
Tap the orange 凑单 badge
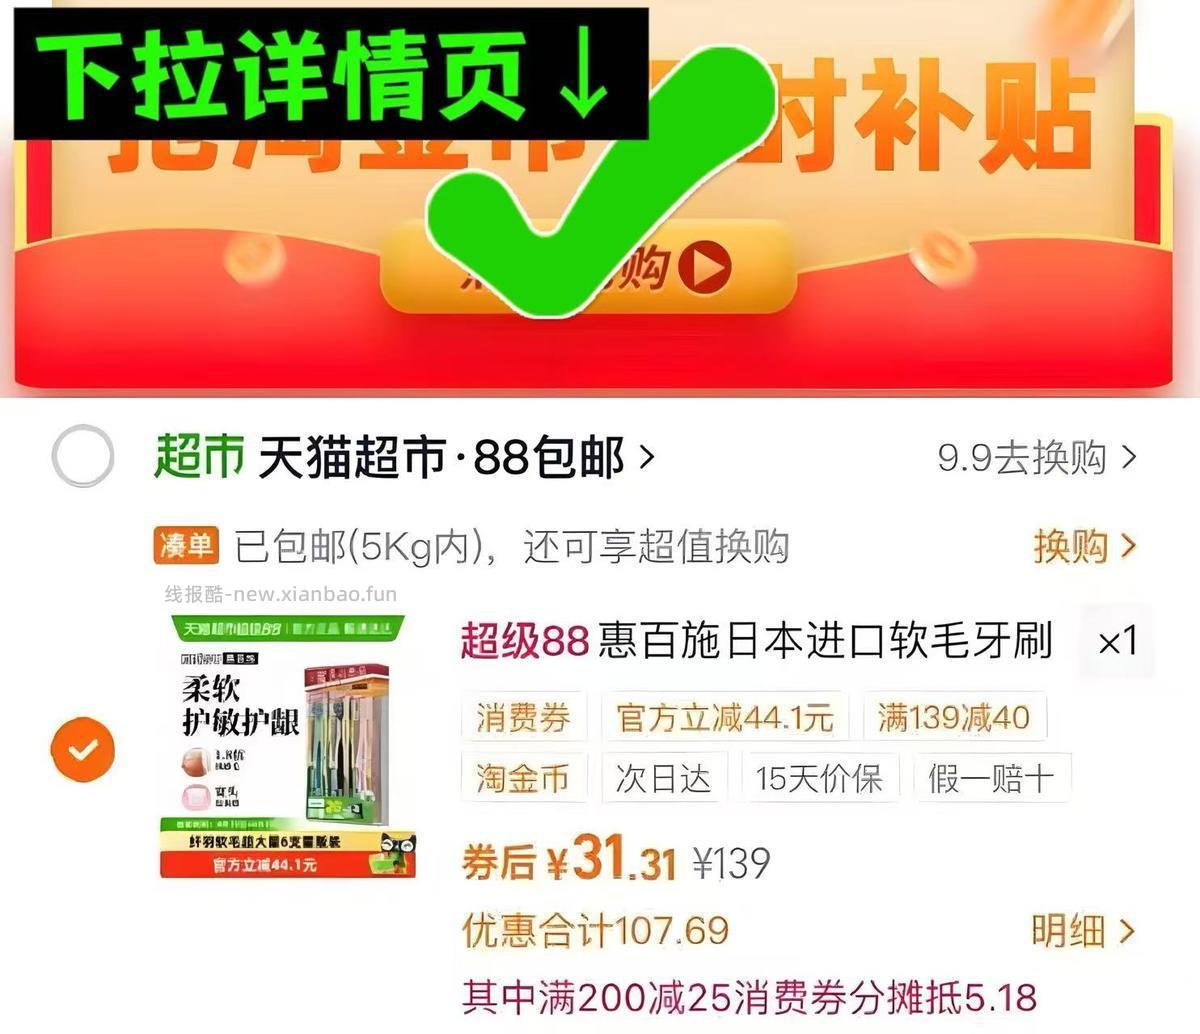(186, 545)
